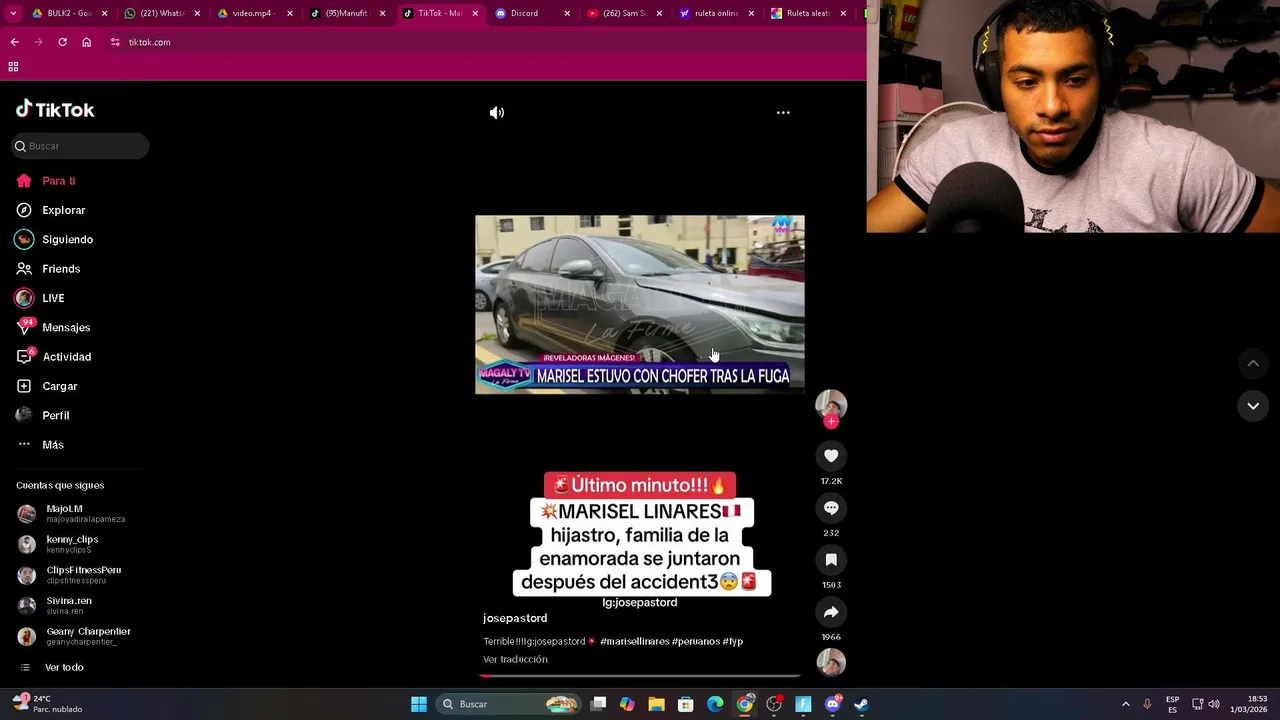
Task: Open the apps grid in bookmarks bar
Action: pyautogui.click(x=13, y=67)
